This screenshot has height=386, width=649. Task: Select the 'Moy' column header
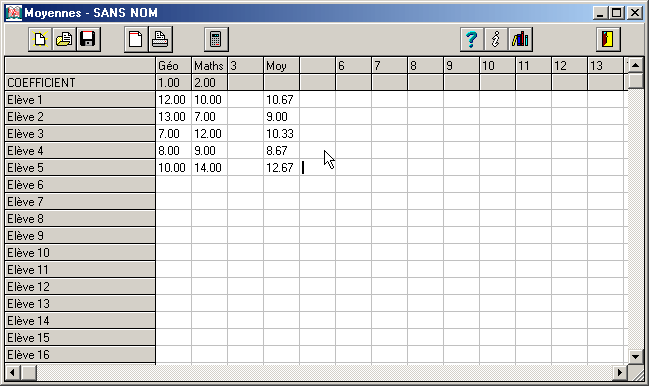coord(281,66)
